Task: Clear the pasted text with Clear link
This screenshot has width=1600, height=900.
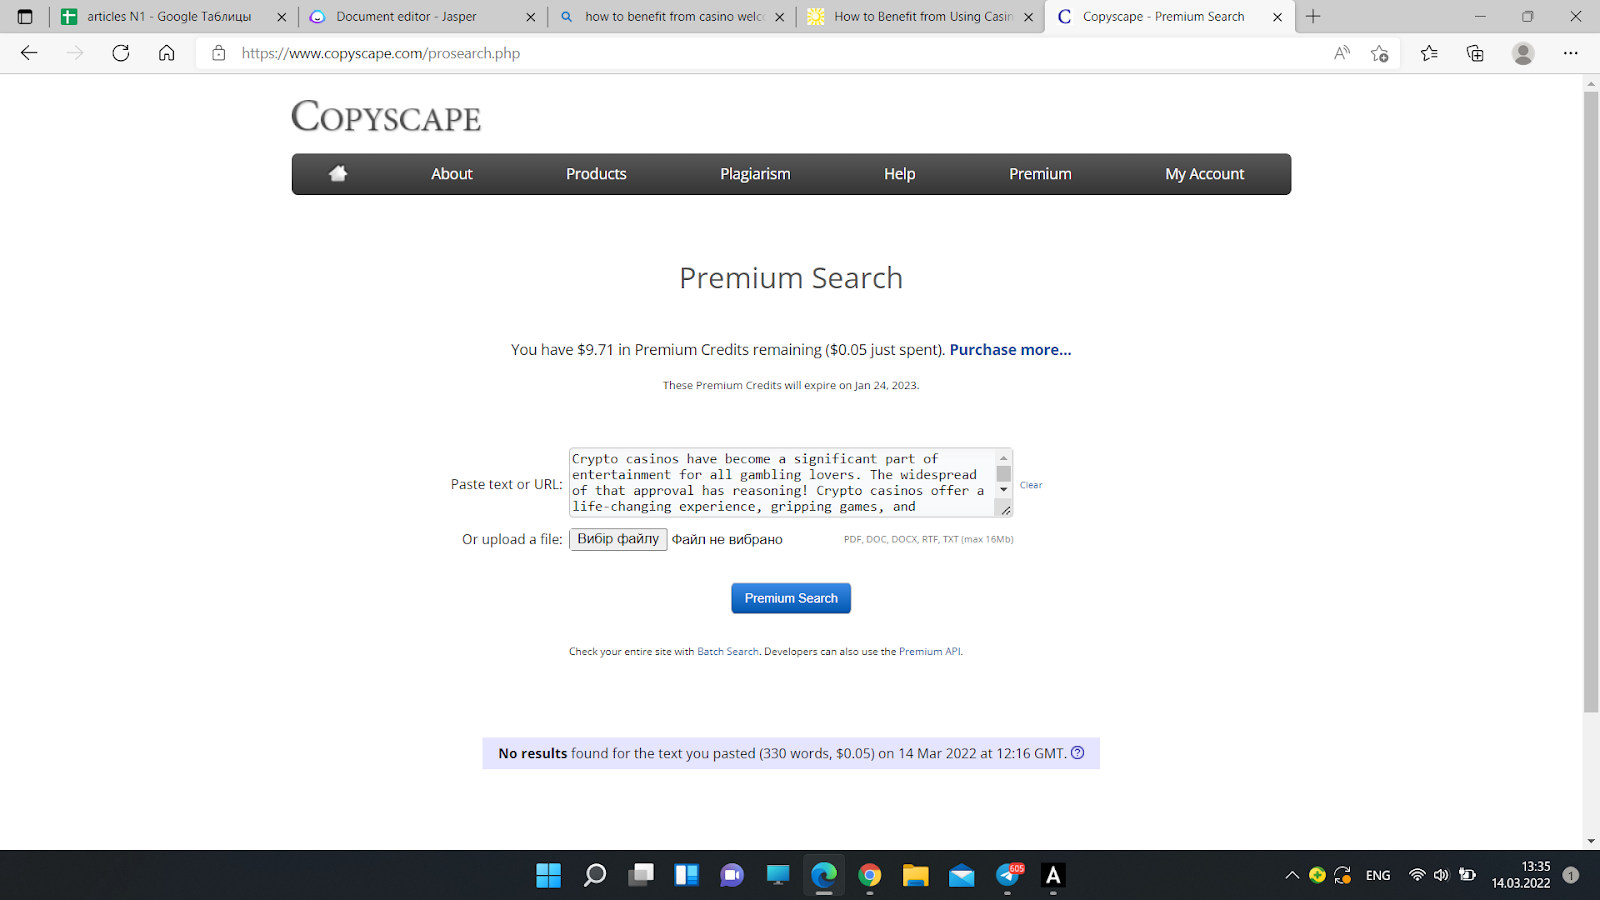Action: pyautogui.click(x=1031, y=485)
